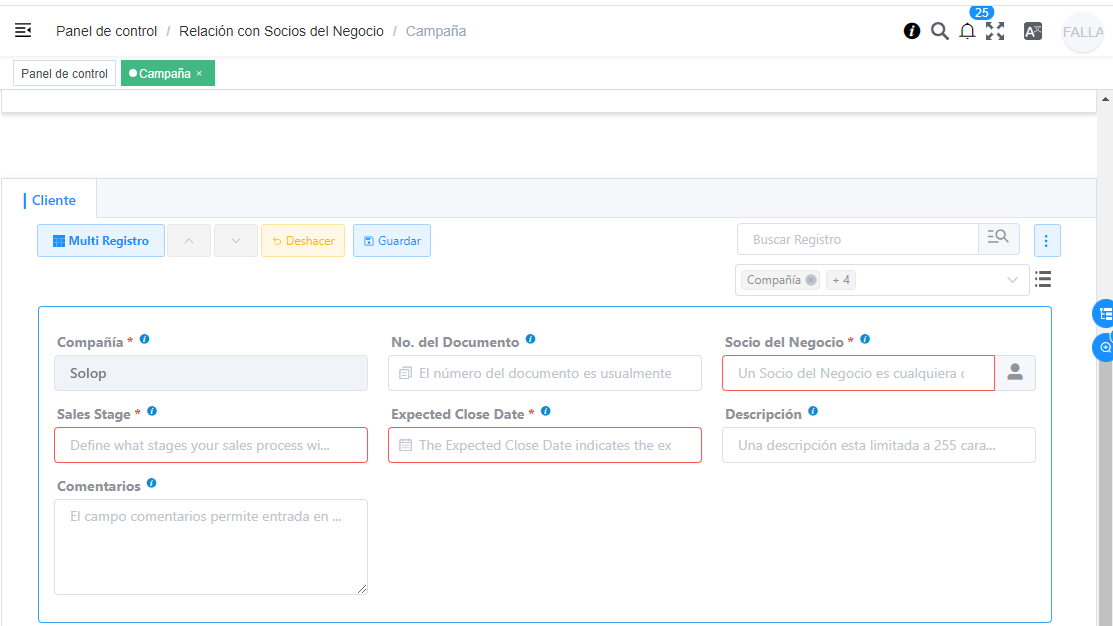Open the notifications bell icon
The height and width of the screenshot is (626, 1113).
click(967, 32)
